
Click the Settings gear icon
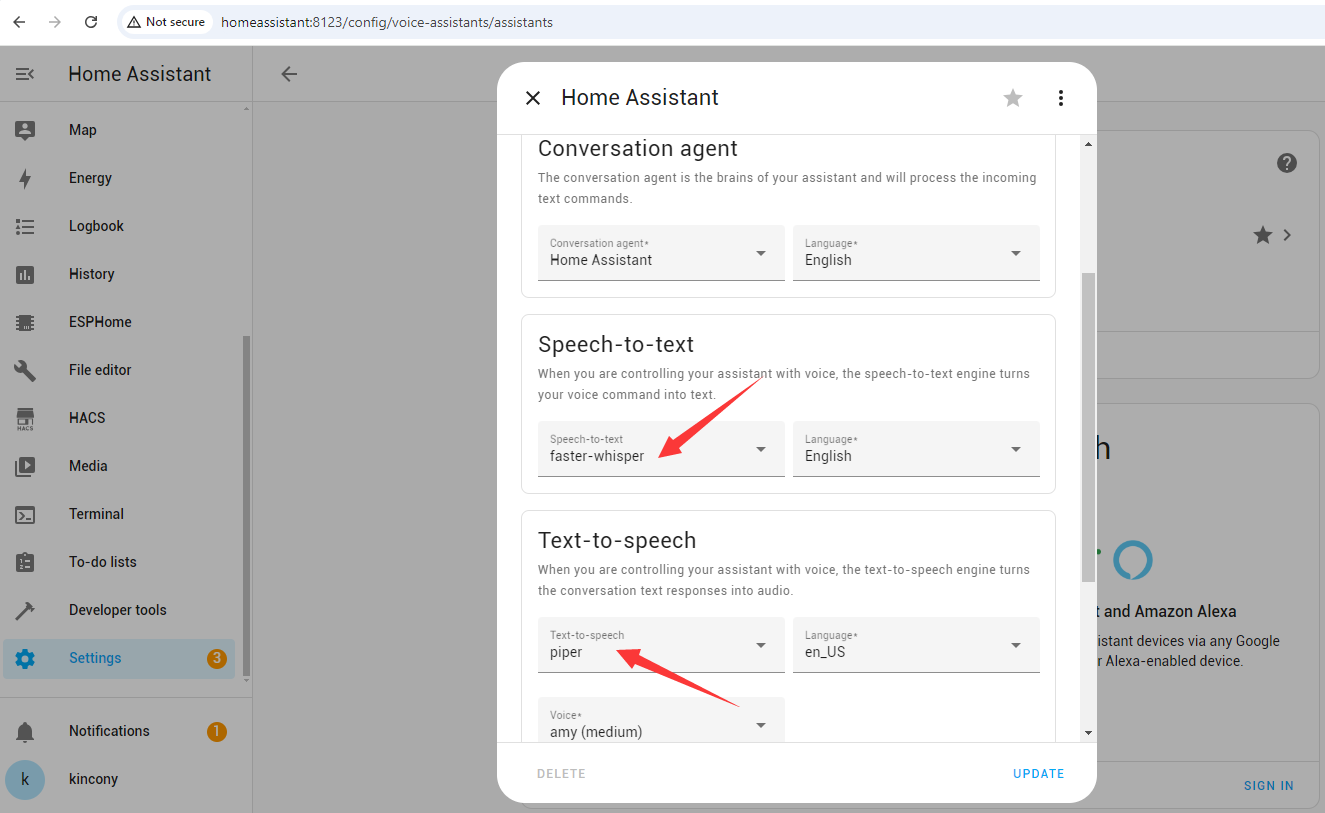coord(25,658)
